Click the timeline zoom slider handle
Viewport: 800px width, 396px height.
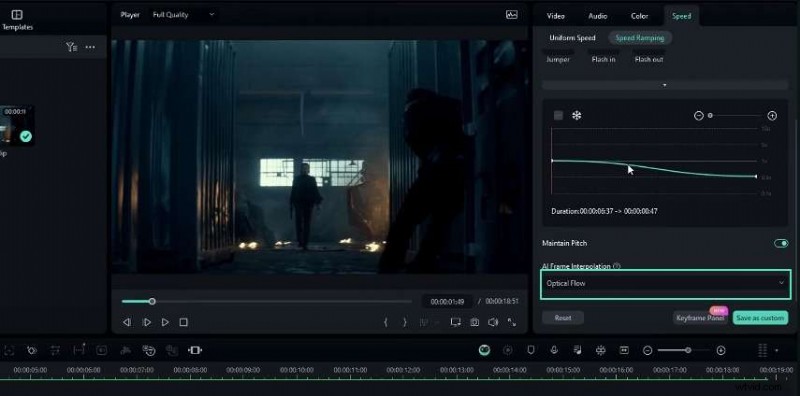point(688,351)
